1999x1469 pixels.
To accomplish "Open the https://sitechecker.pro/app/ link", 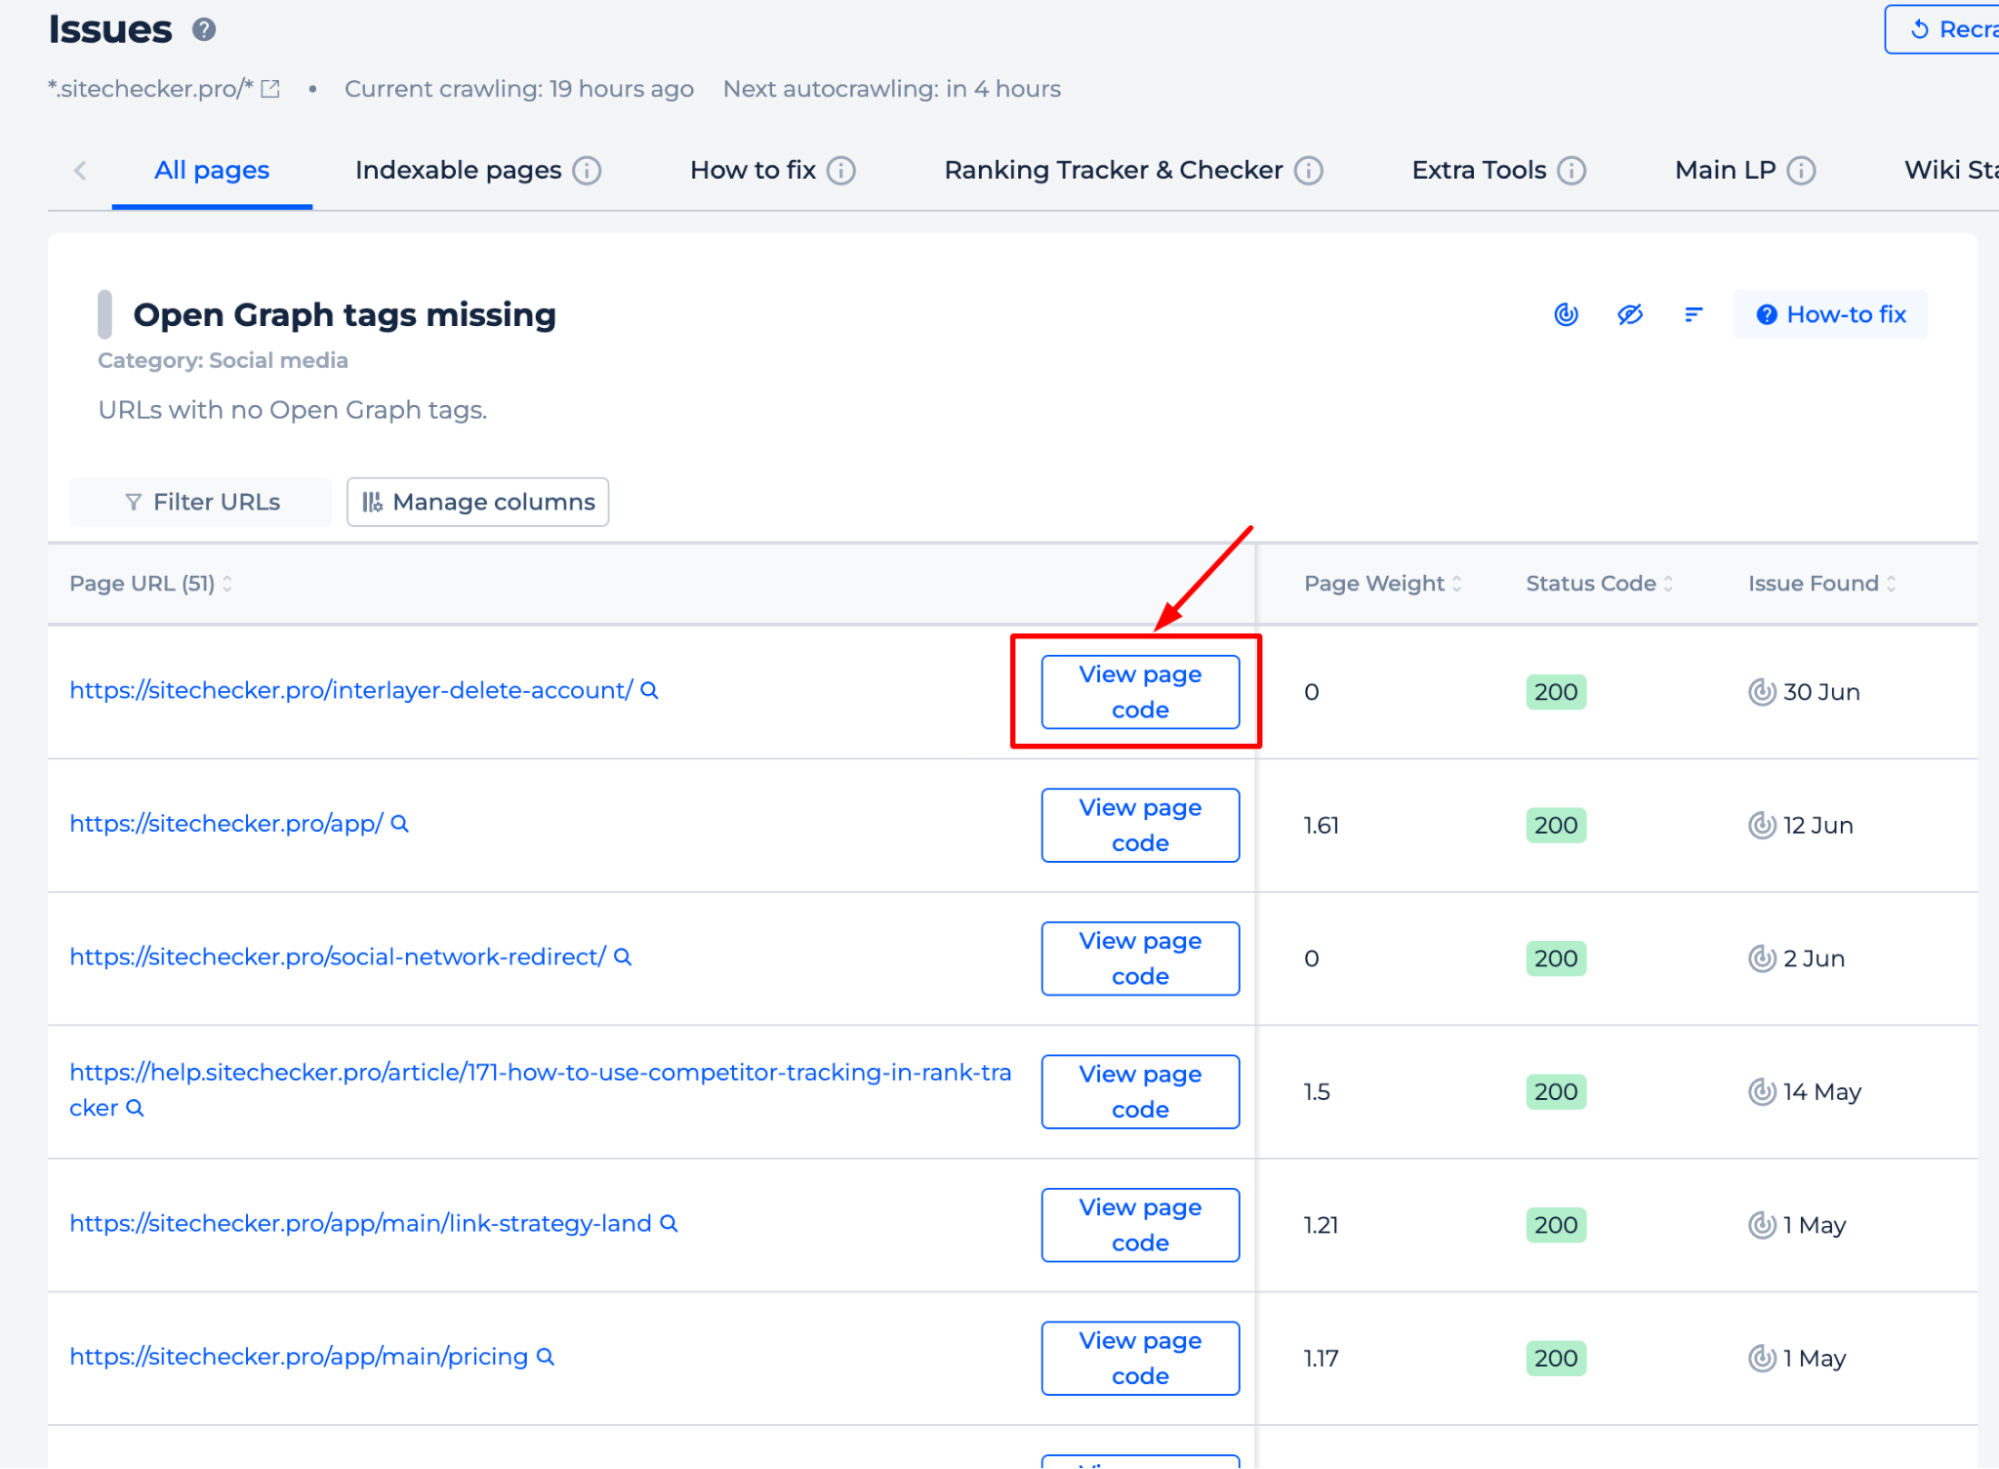I will [x=226, y=824].
